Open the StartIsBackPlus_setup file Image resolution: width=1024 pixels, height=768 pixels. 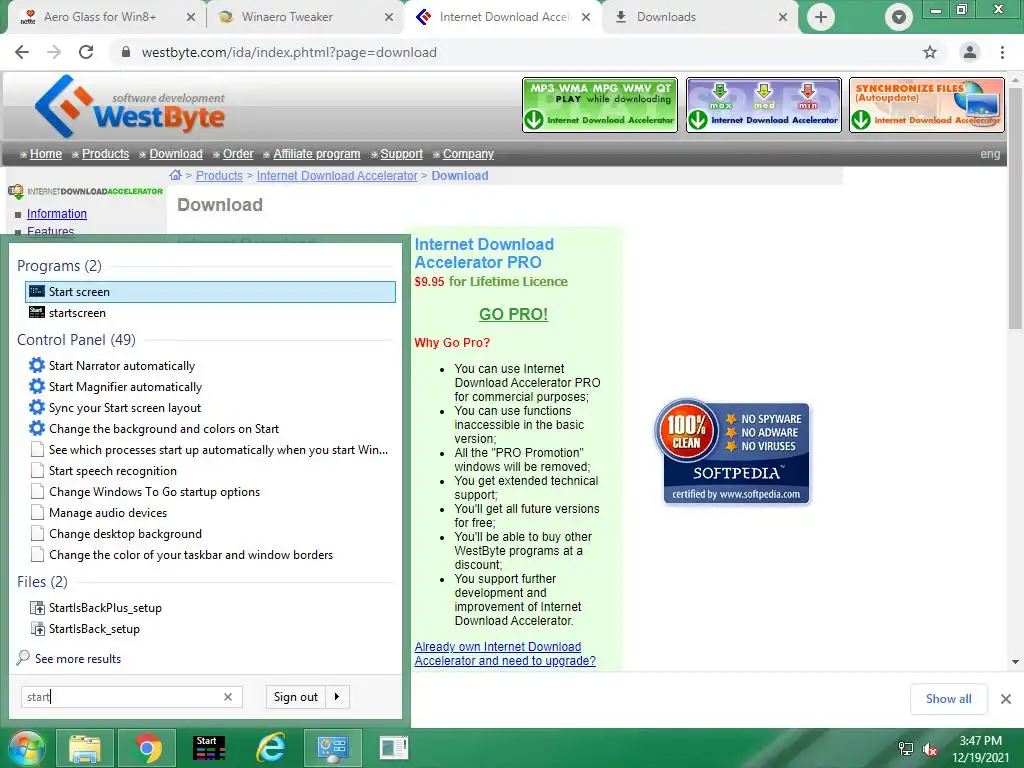[x=210, y=608]
